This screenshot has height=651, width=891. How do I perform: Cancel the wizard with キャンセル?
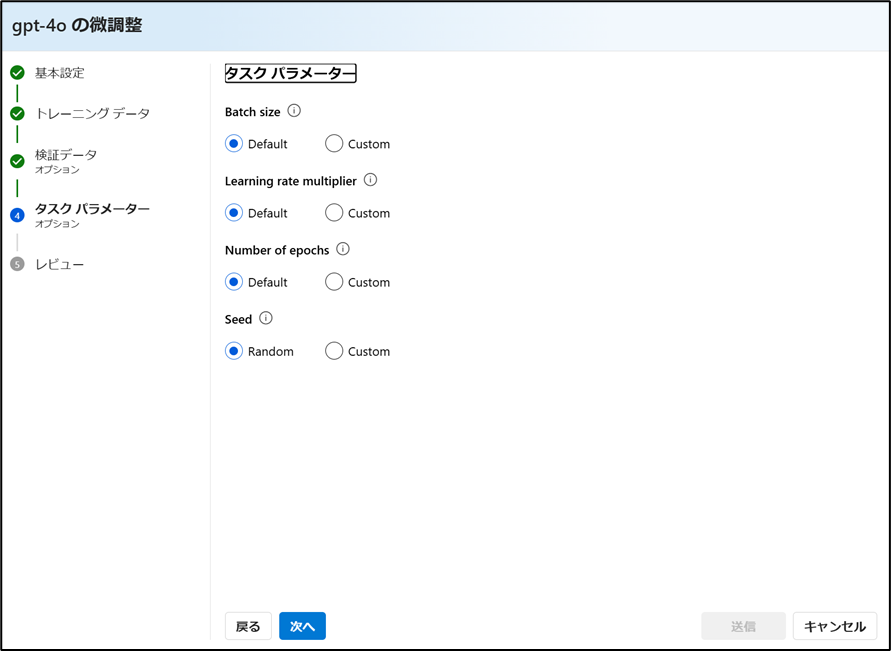click(835, 626)
